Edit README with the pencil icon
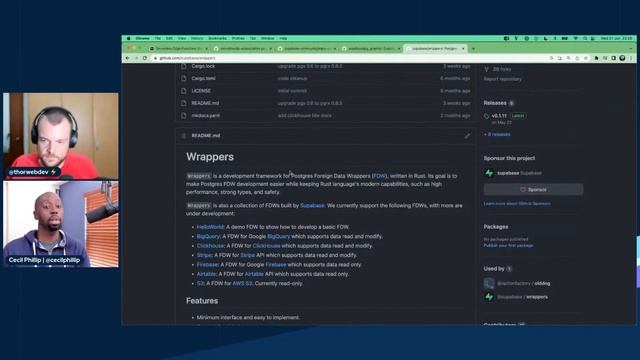Screen dimensions: 640x360 pos(467,136)
